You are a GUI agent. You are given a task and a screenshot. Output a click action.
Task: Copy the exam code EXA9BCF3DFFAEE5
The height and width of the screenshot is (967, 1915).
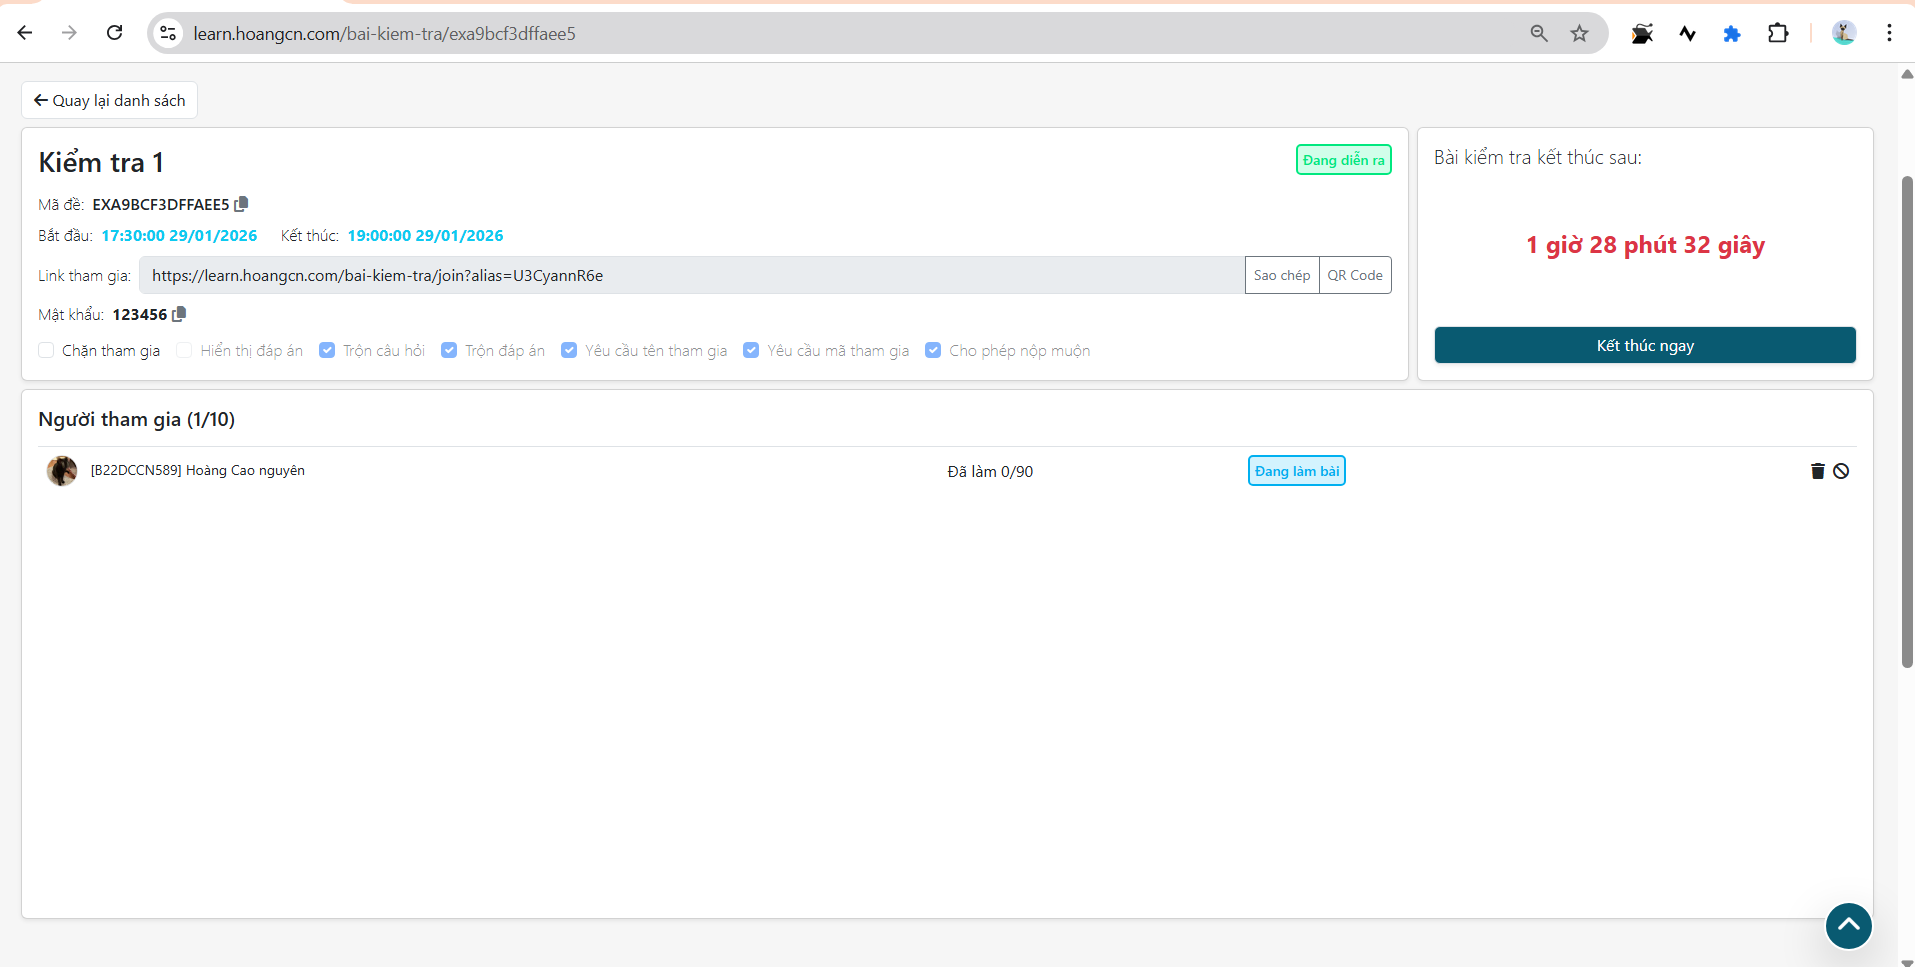tap(241, 204)
